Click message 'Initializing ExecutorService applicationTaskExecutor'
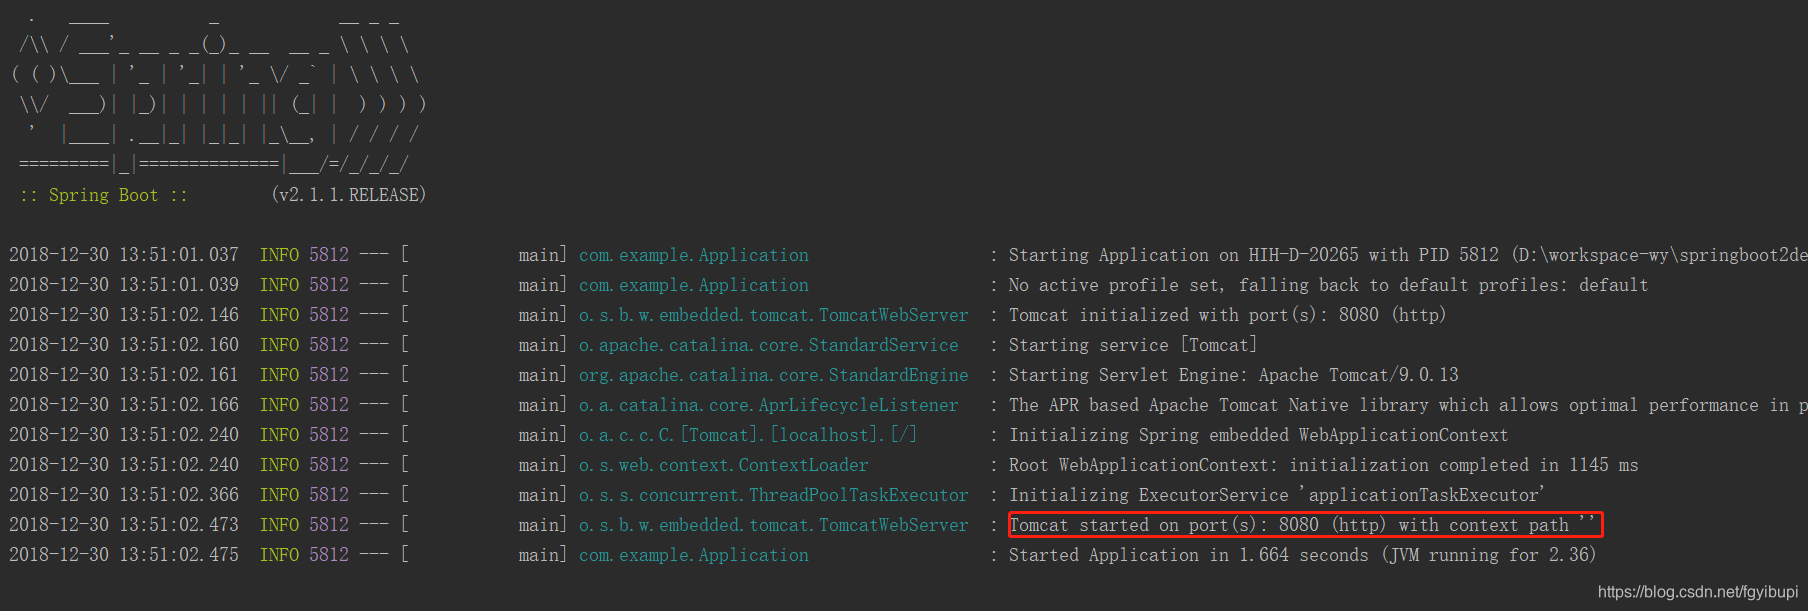Image resolution: width=1808 pixels, height=611 pixels. (x=1277, y=495)
